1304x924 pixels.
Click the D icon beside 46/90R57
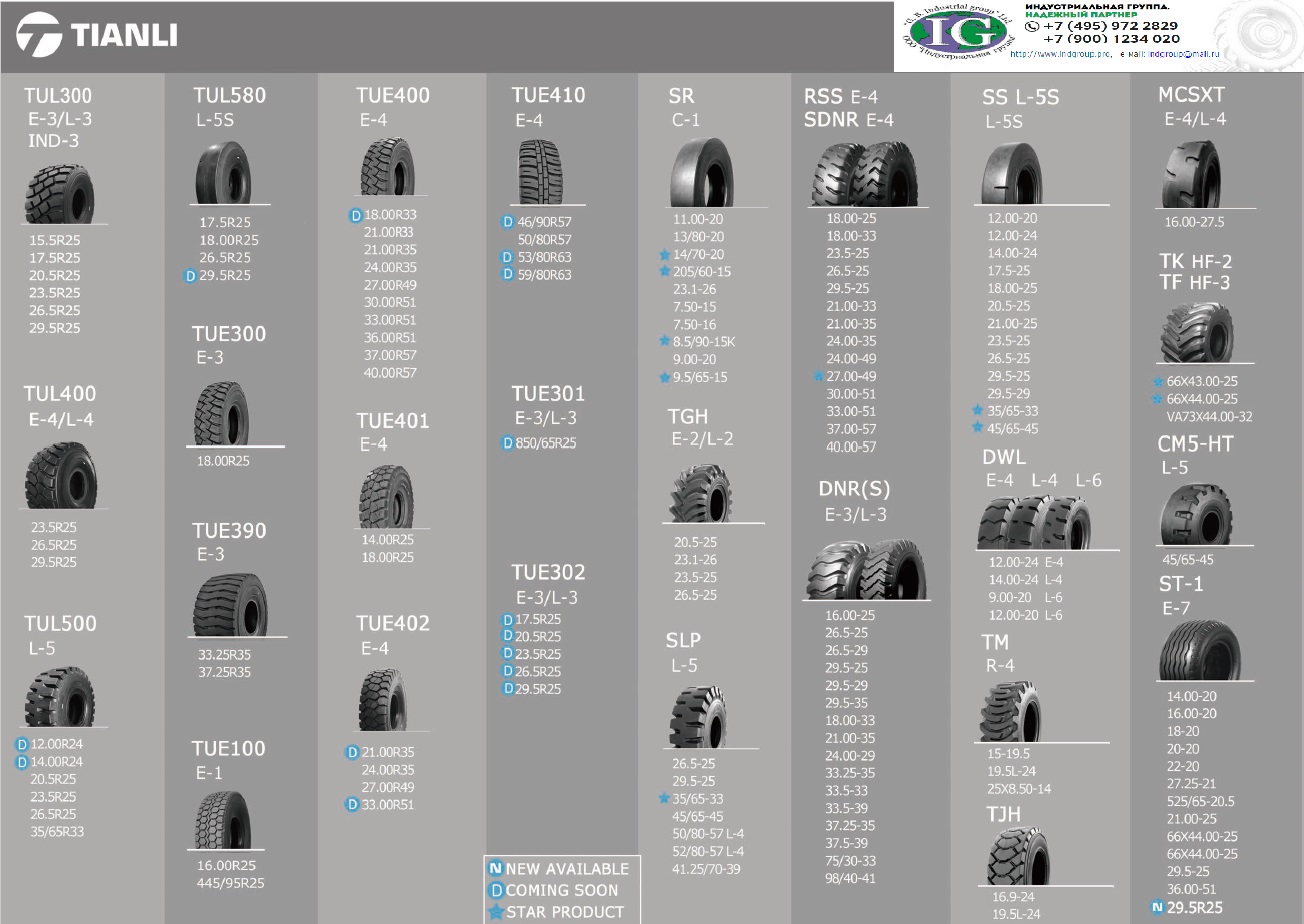click(x=508, y=222)
